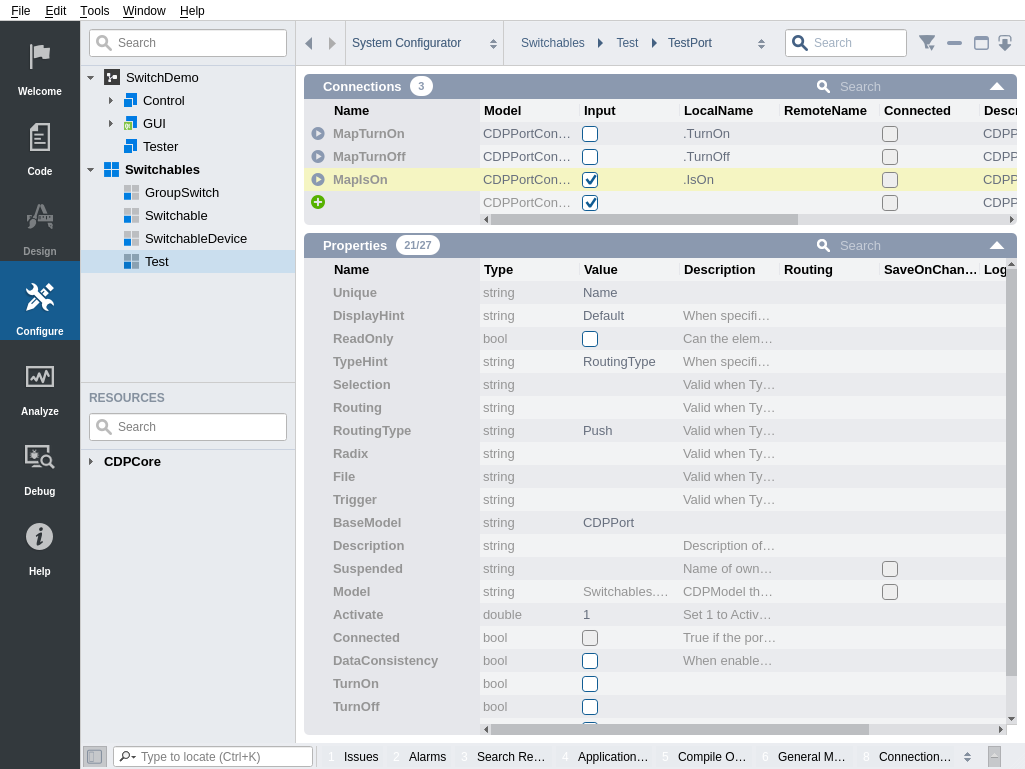Toggle the sidebar button in the status bar
Image resolution: width=1025 pixels, height=769 pixels.
[94, 757]
